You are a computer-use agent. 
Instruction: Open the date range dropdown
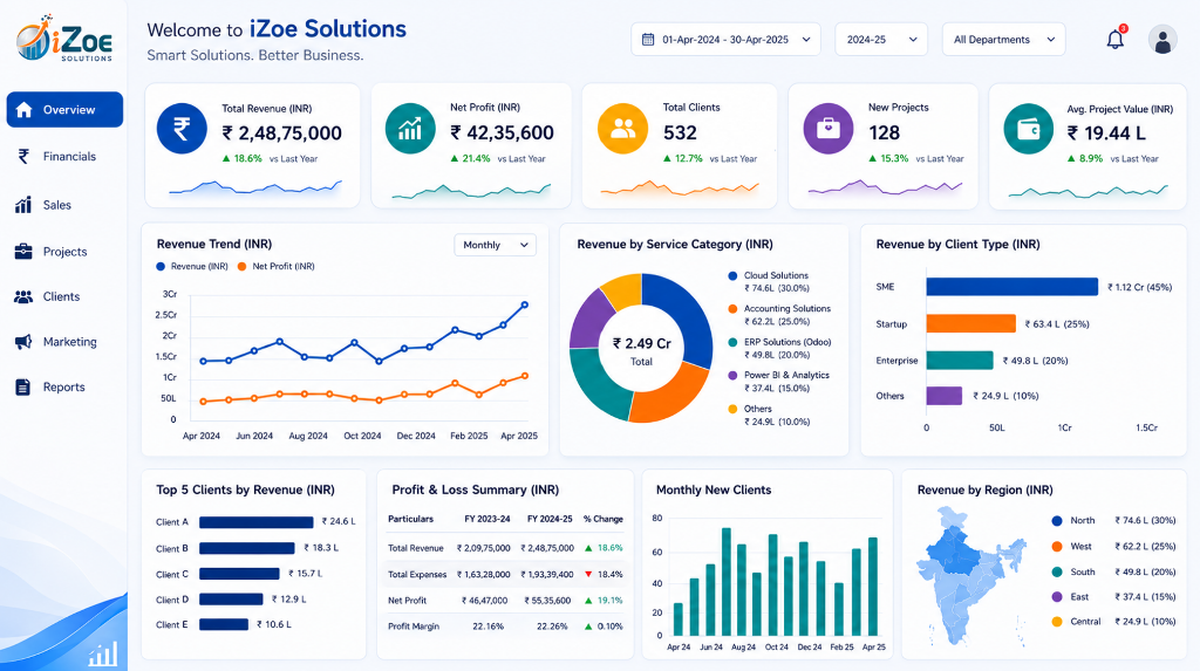pyautogui.click(x=726, y=39)
